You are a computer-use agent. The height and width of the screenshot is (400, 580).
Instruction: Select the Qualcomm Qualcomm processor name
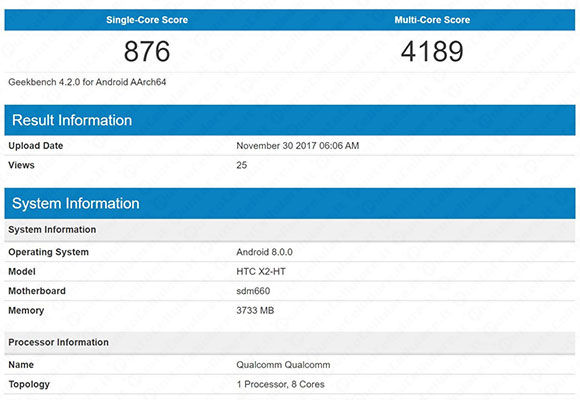(283, 365)
